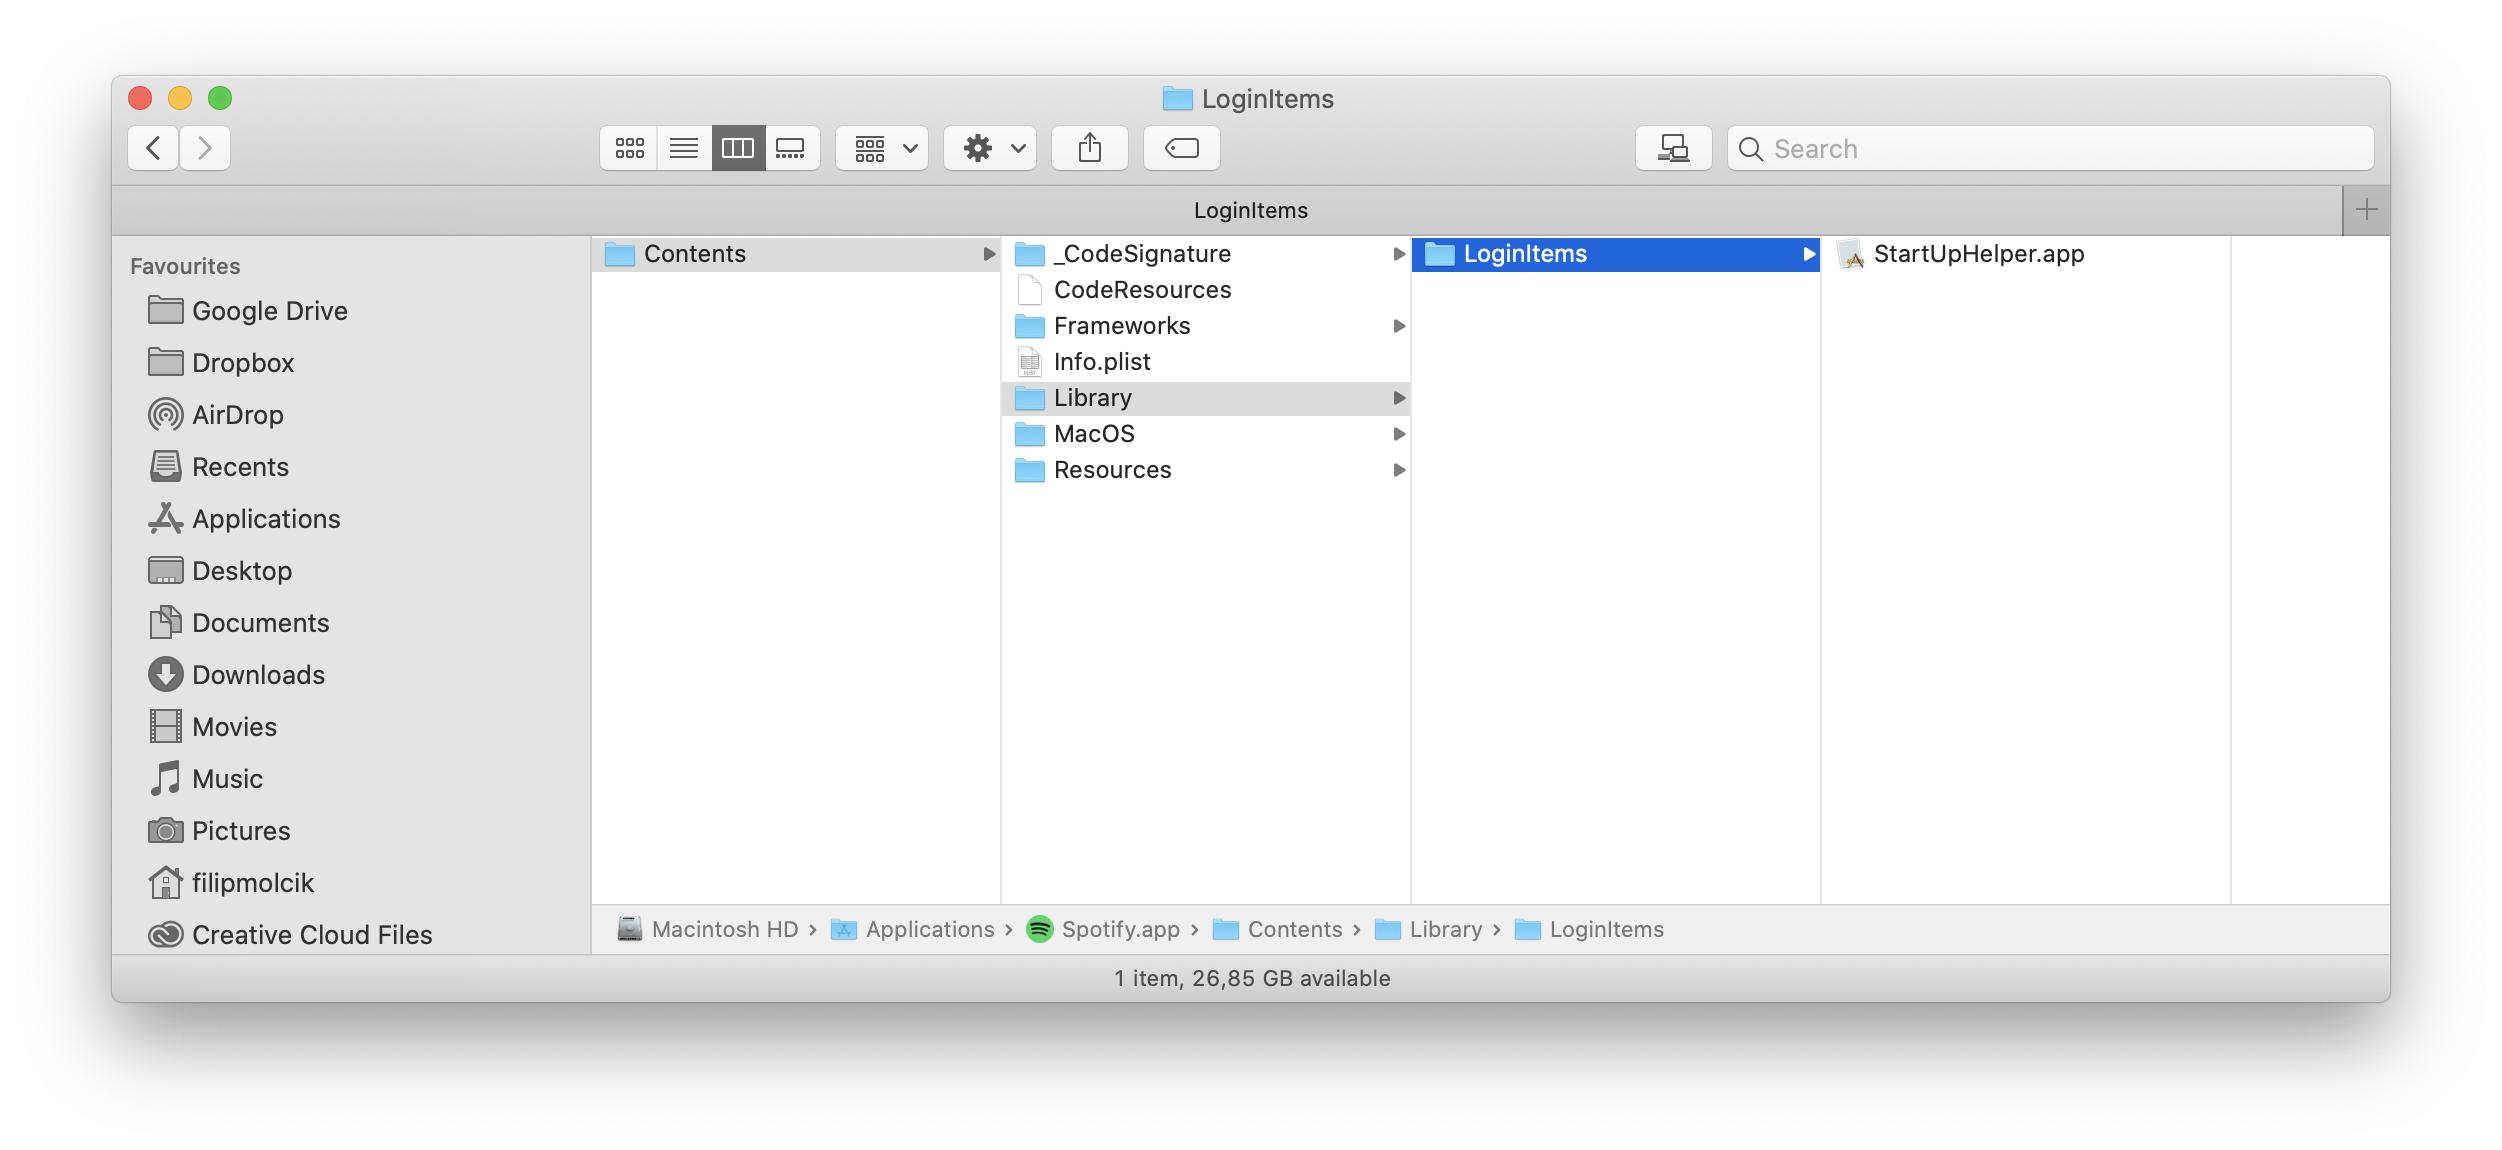Activate column view toggle
The height and width of the screenshot is (1150, 2502).
click(x=738, y=148)
